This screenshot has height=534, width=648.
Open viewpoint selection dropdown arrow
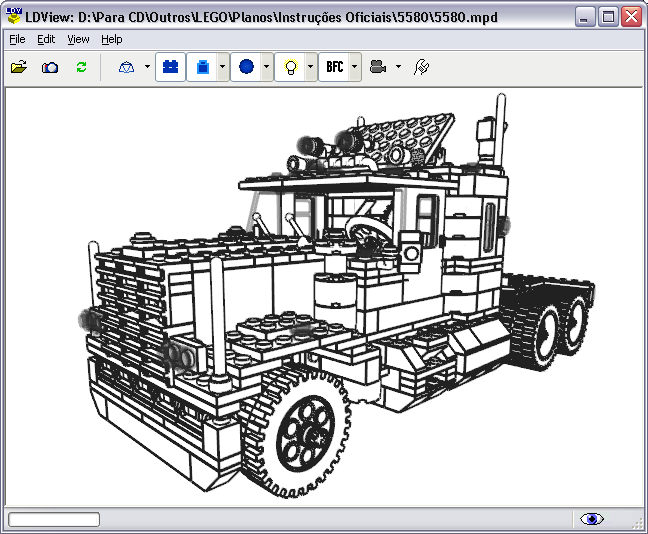point(398,67)
